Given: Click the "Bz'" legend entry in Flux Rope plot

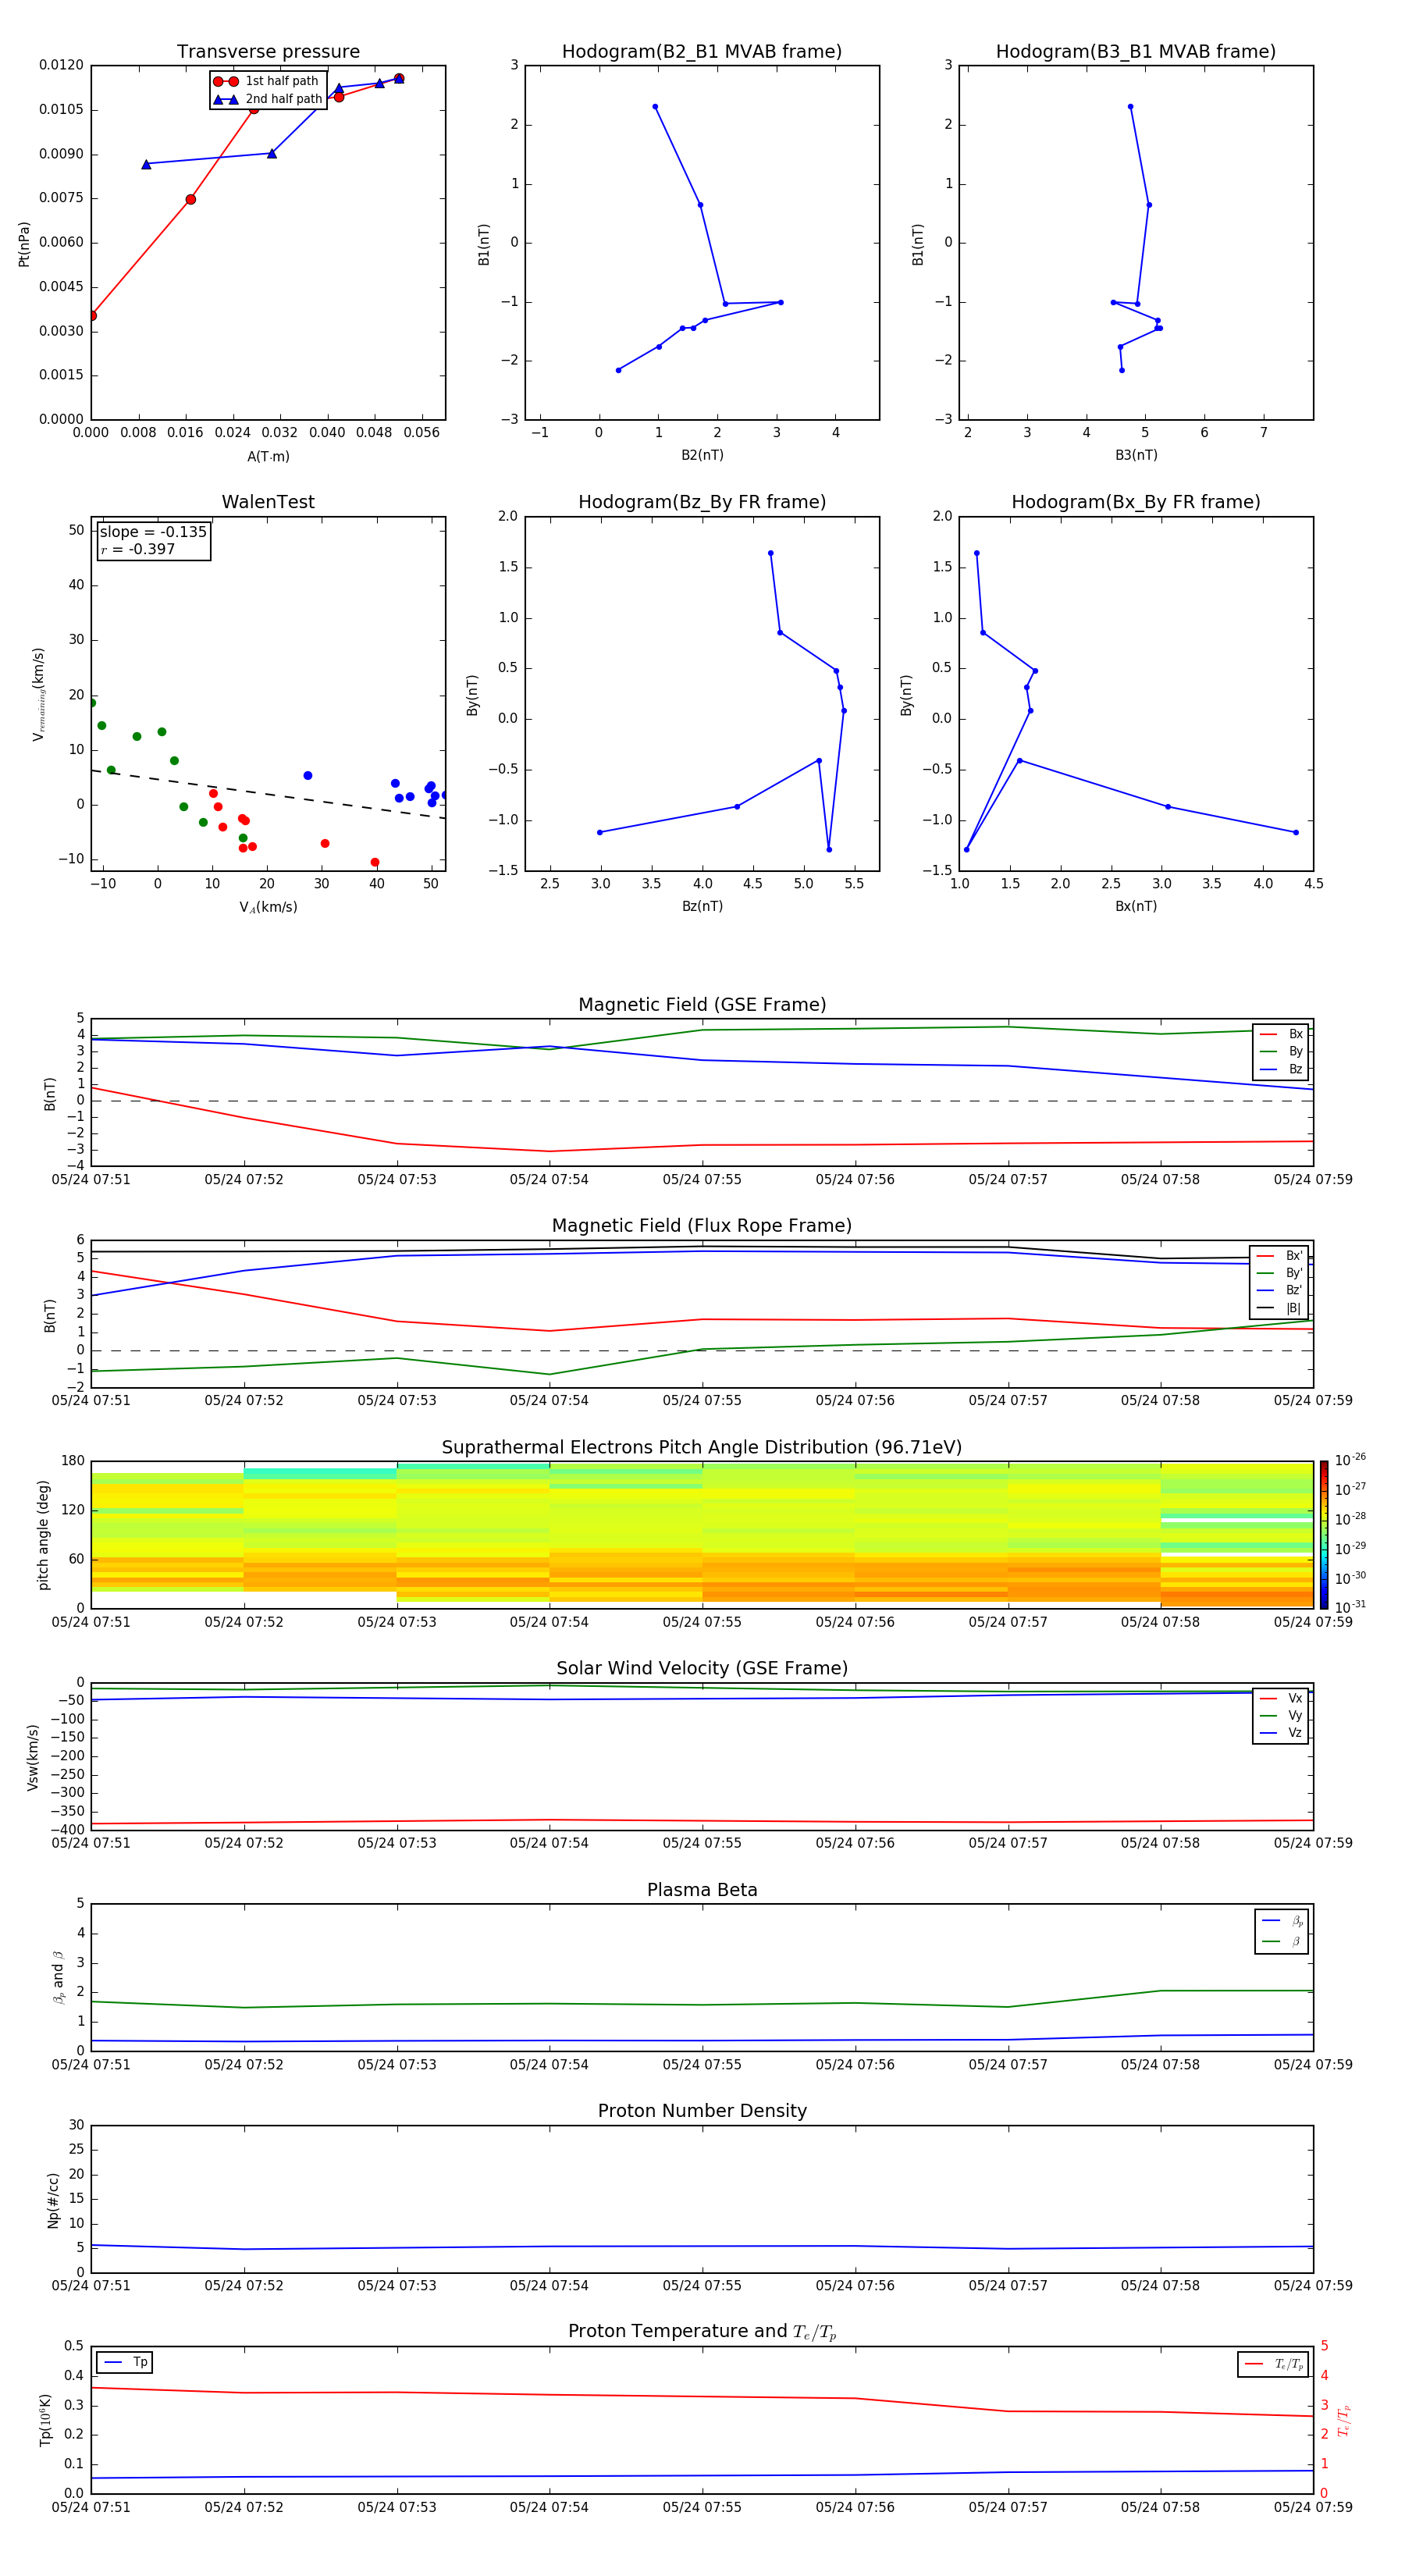Looking at the screenshot, I should click(x=1280, y=1291).
